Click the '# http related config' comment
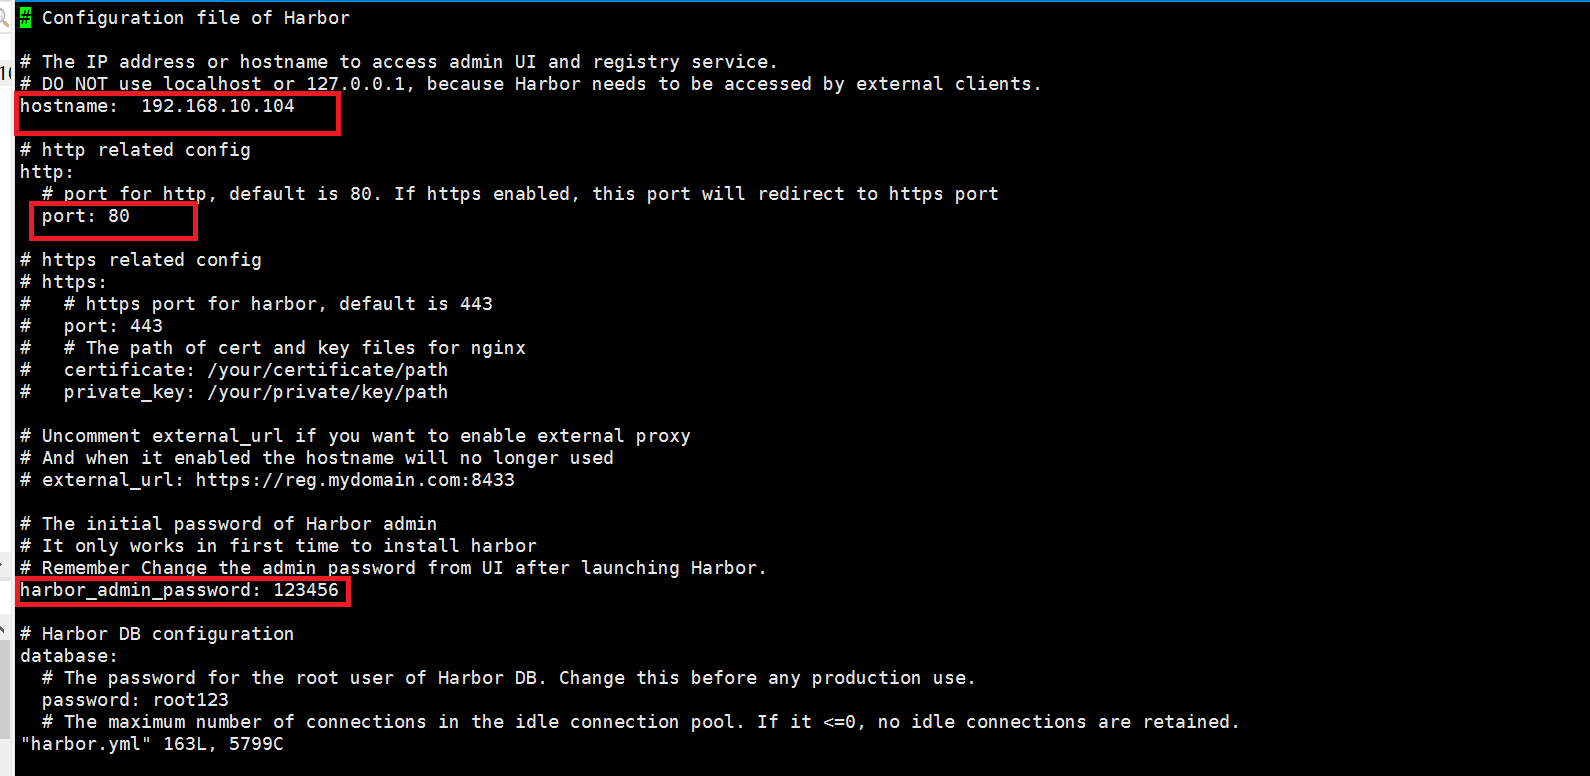1590x776 pixels. 135,150
